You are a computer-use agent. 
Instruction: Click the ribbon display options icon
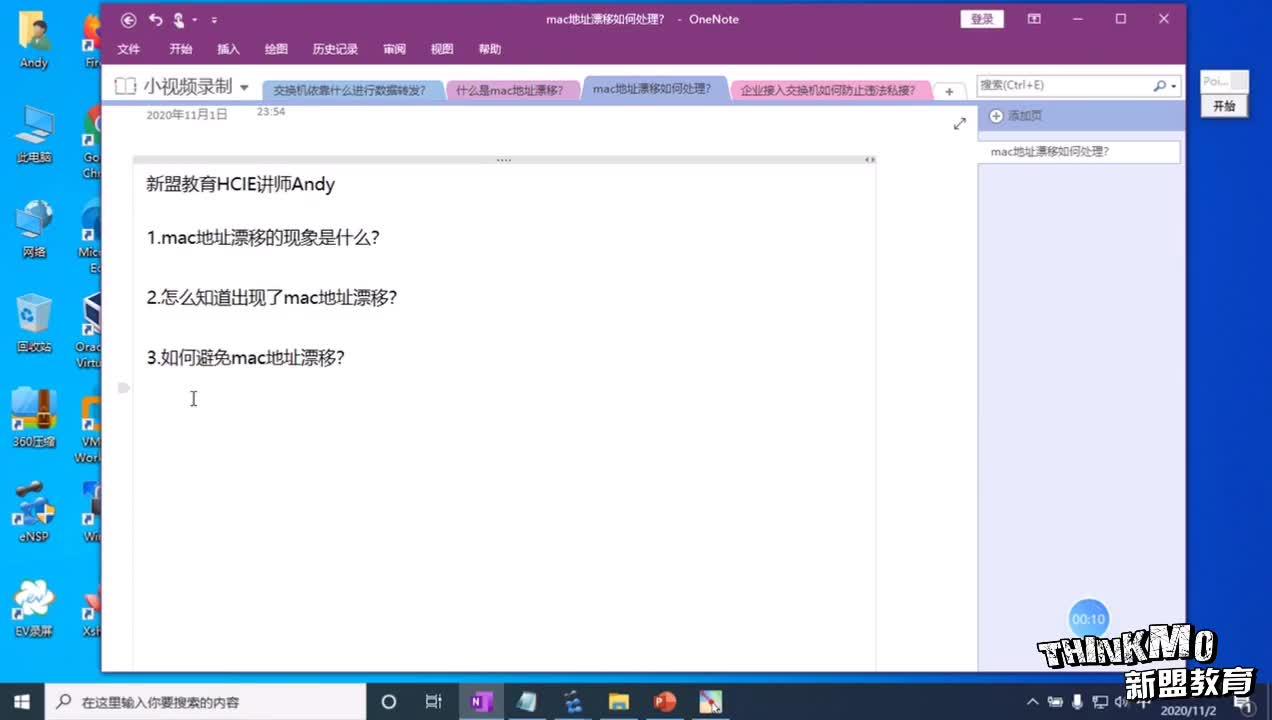[x=1035, y=19]
